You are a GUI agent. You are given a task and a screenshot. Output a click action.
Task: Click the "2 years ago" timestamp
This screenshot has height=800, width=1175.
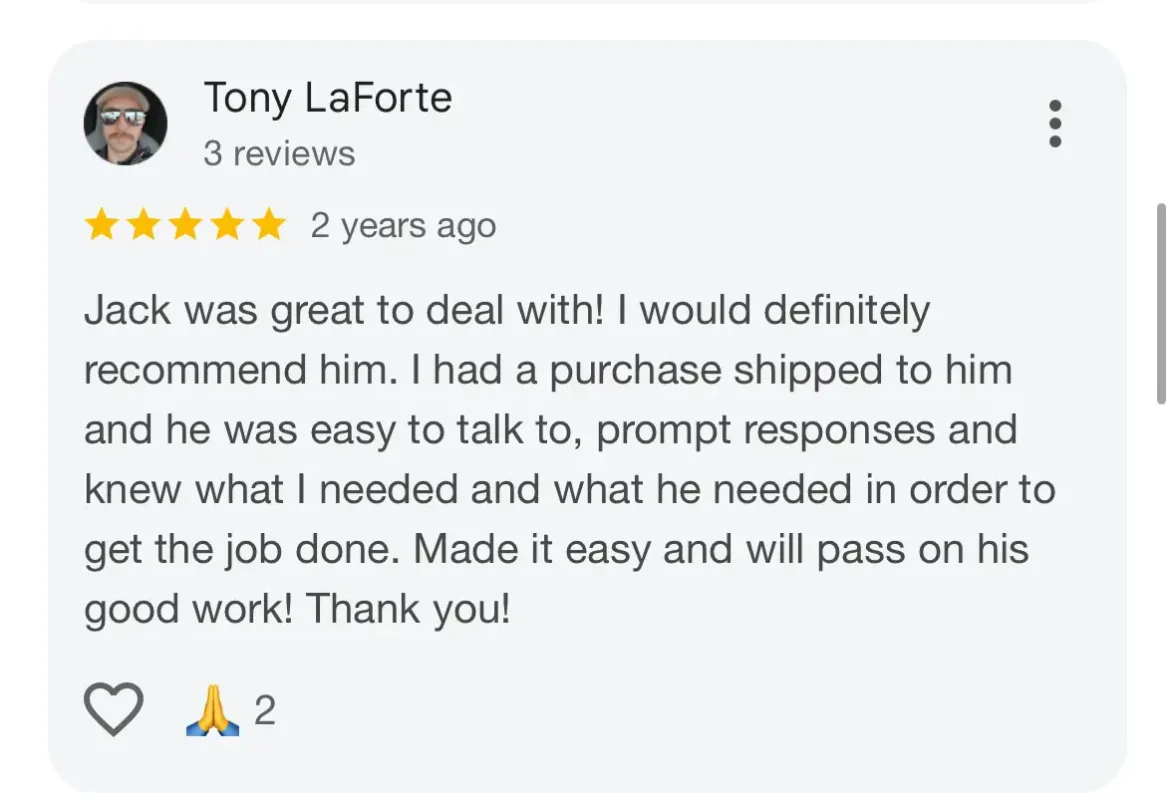point(403,226)
